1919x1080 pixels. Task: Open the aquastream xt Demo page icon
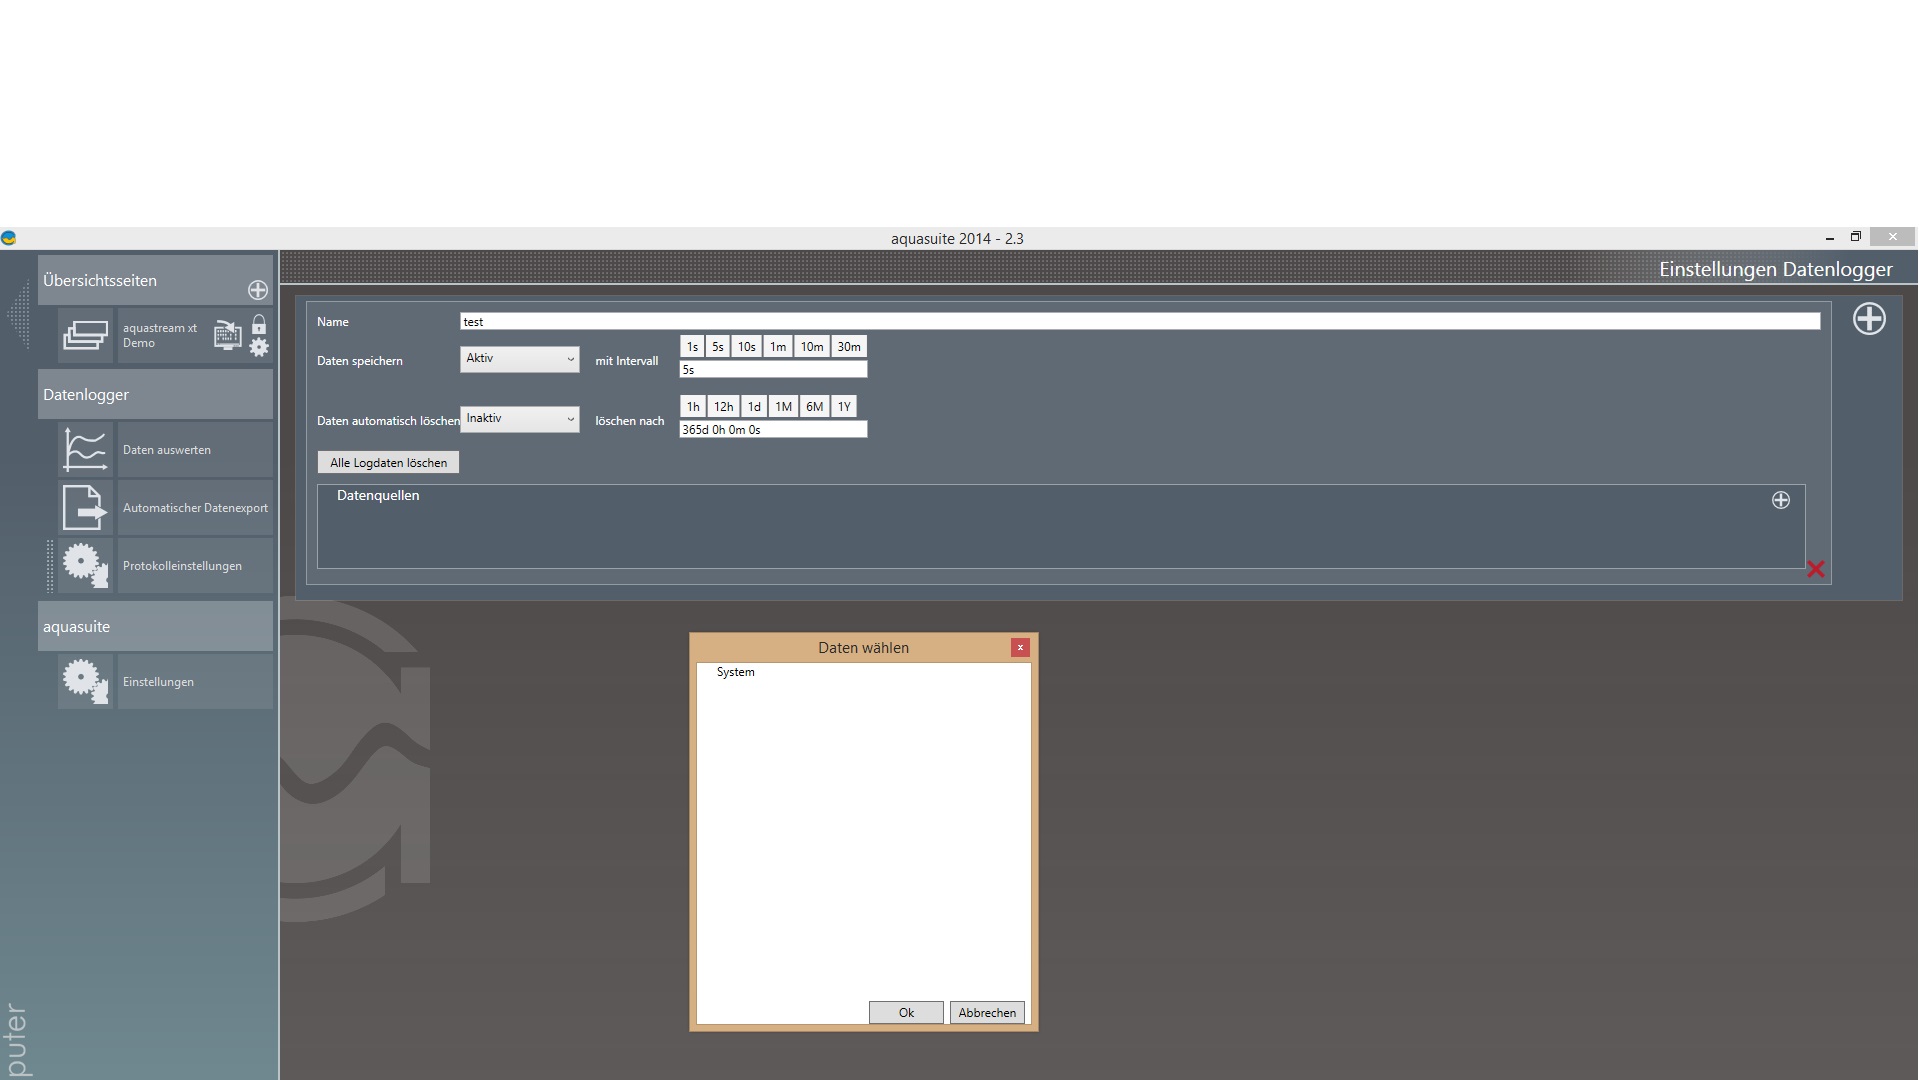85,335
